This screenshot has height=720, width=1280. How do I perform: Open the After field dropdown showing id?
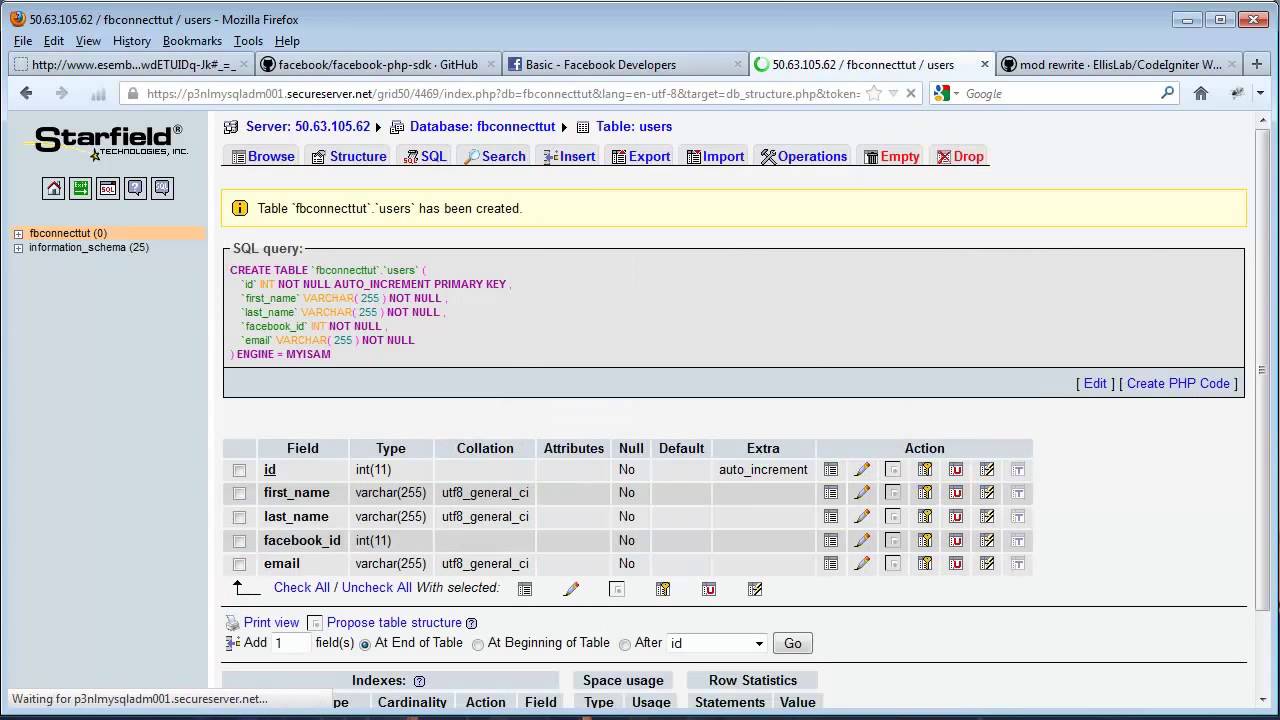click(x=717, y=643)
